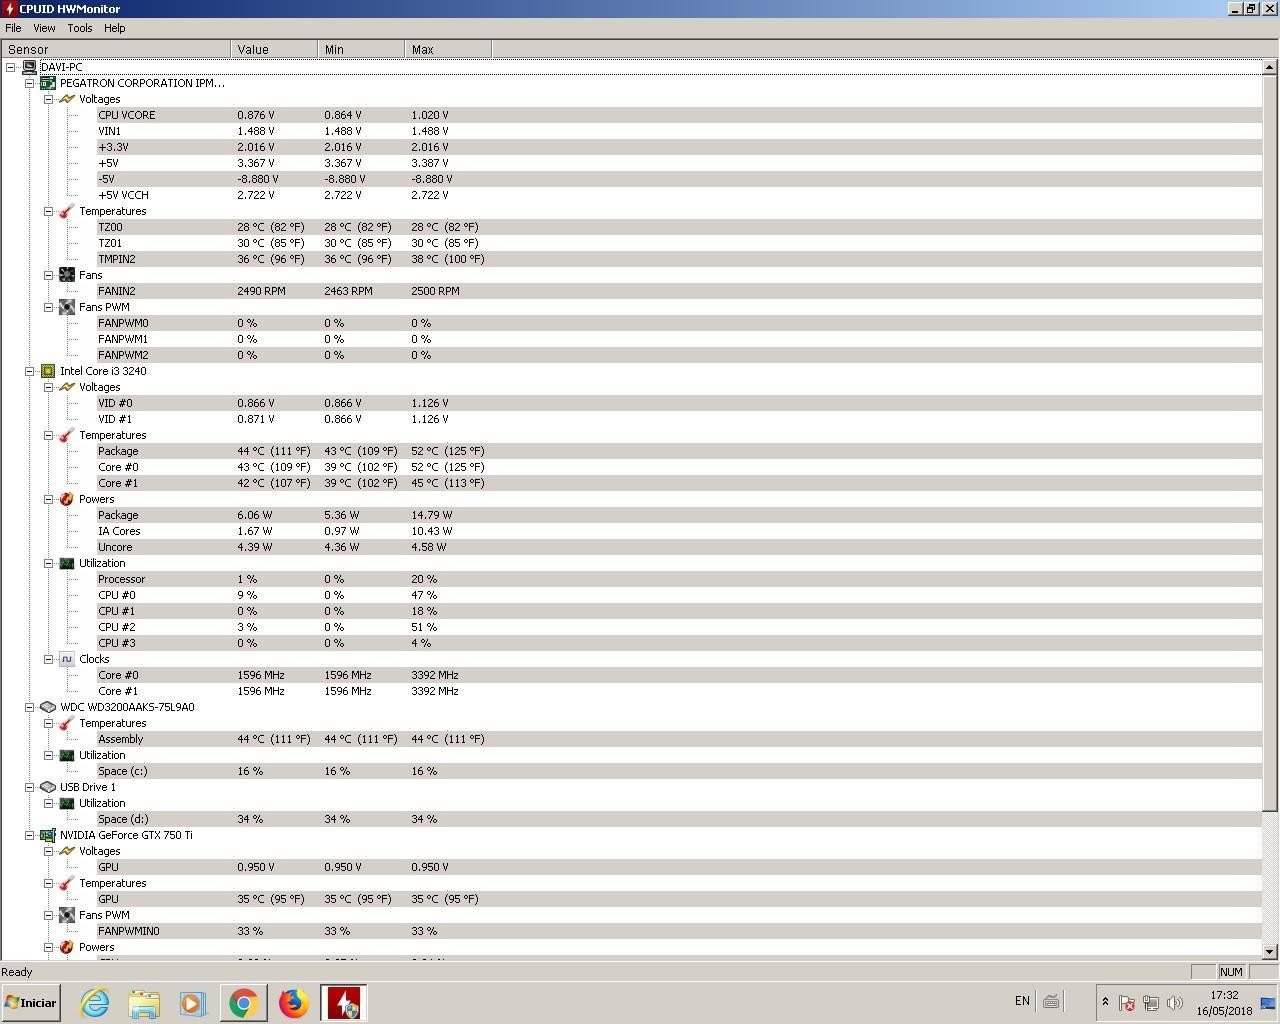Click the PEGATRON motherboard icon
The height and width of the screenshot is (1024, 1280).
(x=48, y=83)
